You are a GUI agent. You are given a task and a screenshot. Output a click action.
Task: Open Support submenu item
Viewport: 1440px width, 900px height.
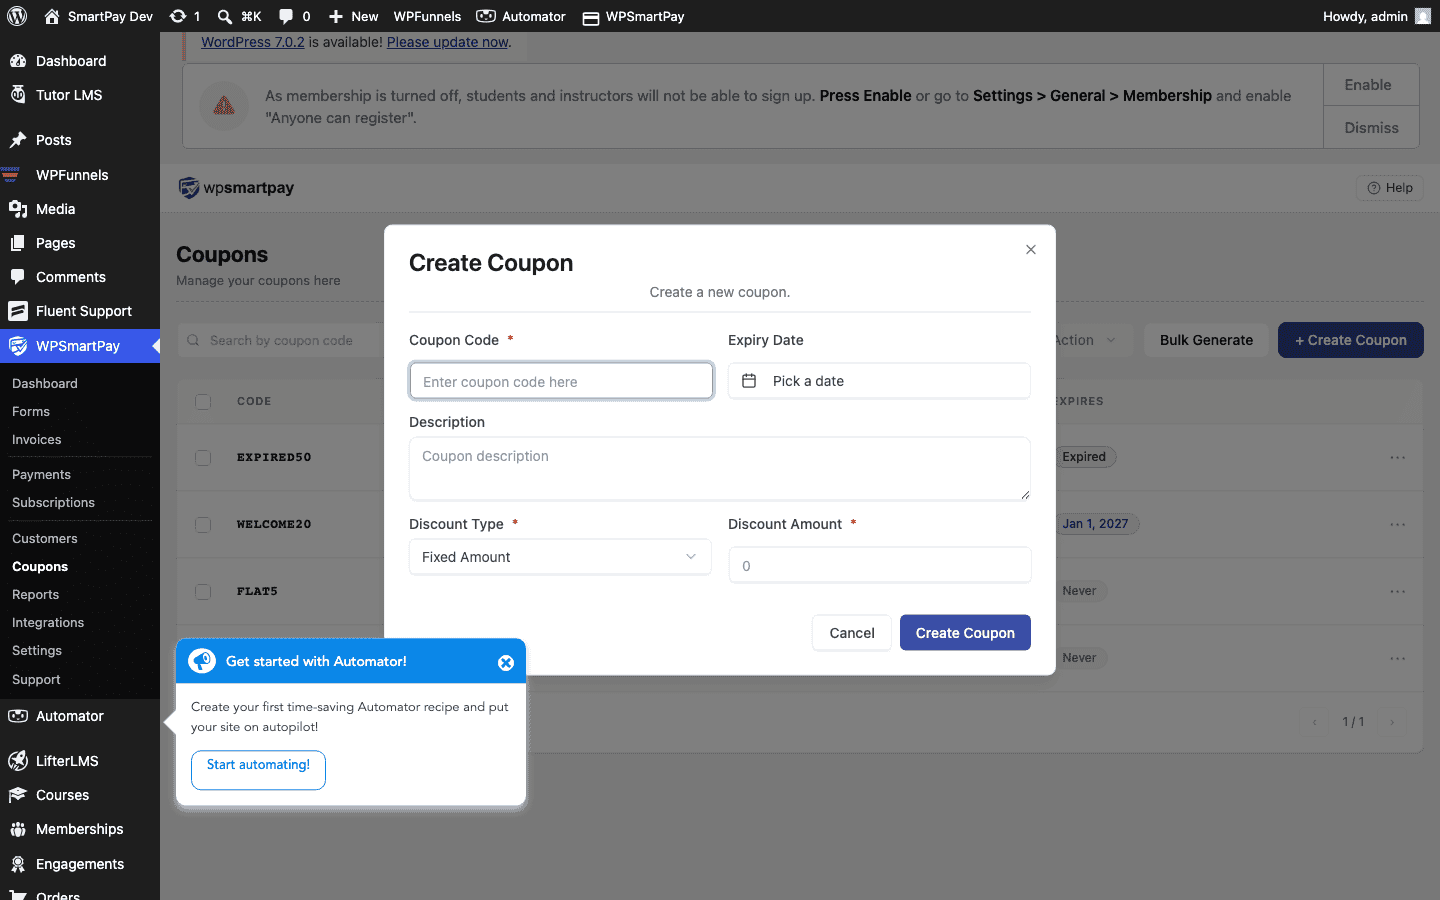tap(36, 679)
